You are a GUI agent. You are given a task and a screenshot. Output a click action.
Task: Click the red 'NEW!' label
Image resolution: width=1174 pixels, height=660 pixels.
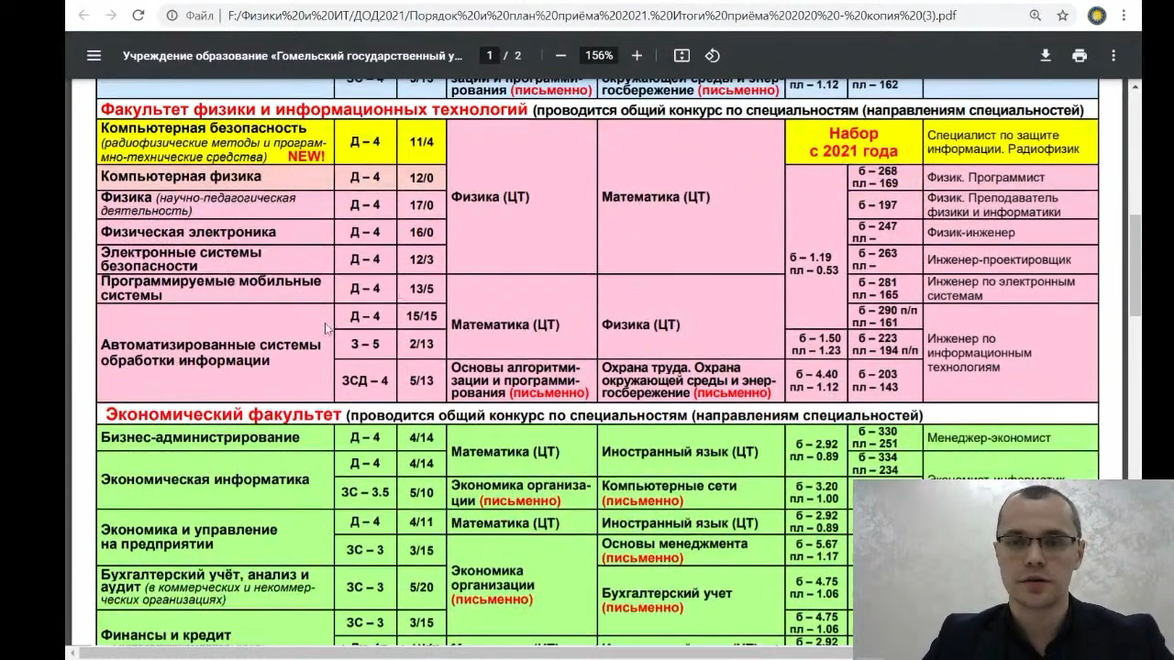click(306, 156)
